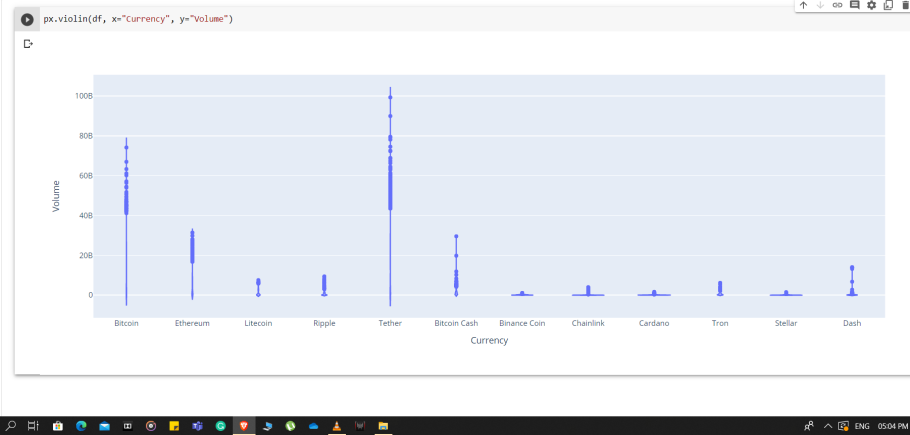
Task: Click the highest Bitcoin Cash data point
Action: click(456, 236)
